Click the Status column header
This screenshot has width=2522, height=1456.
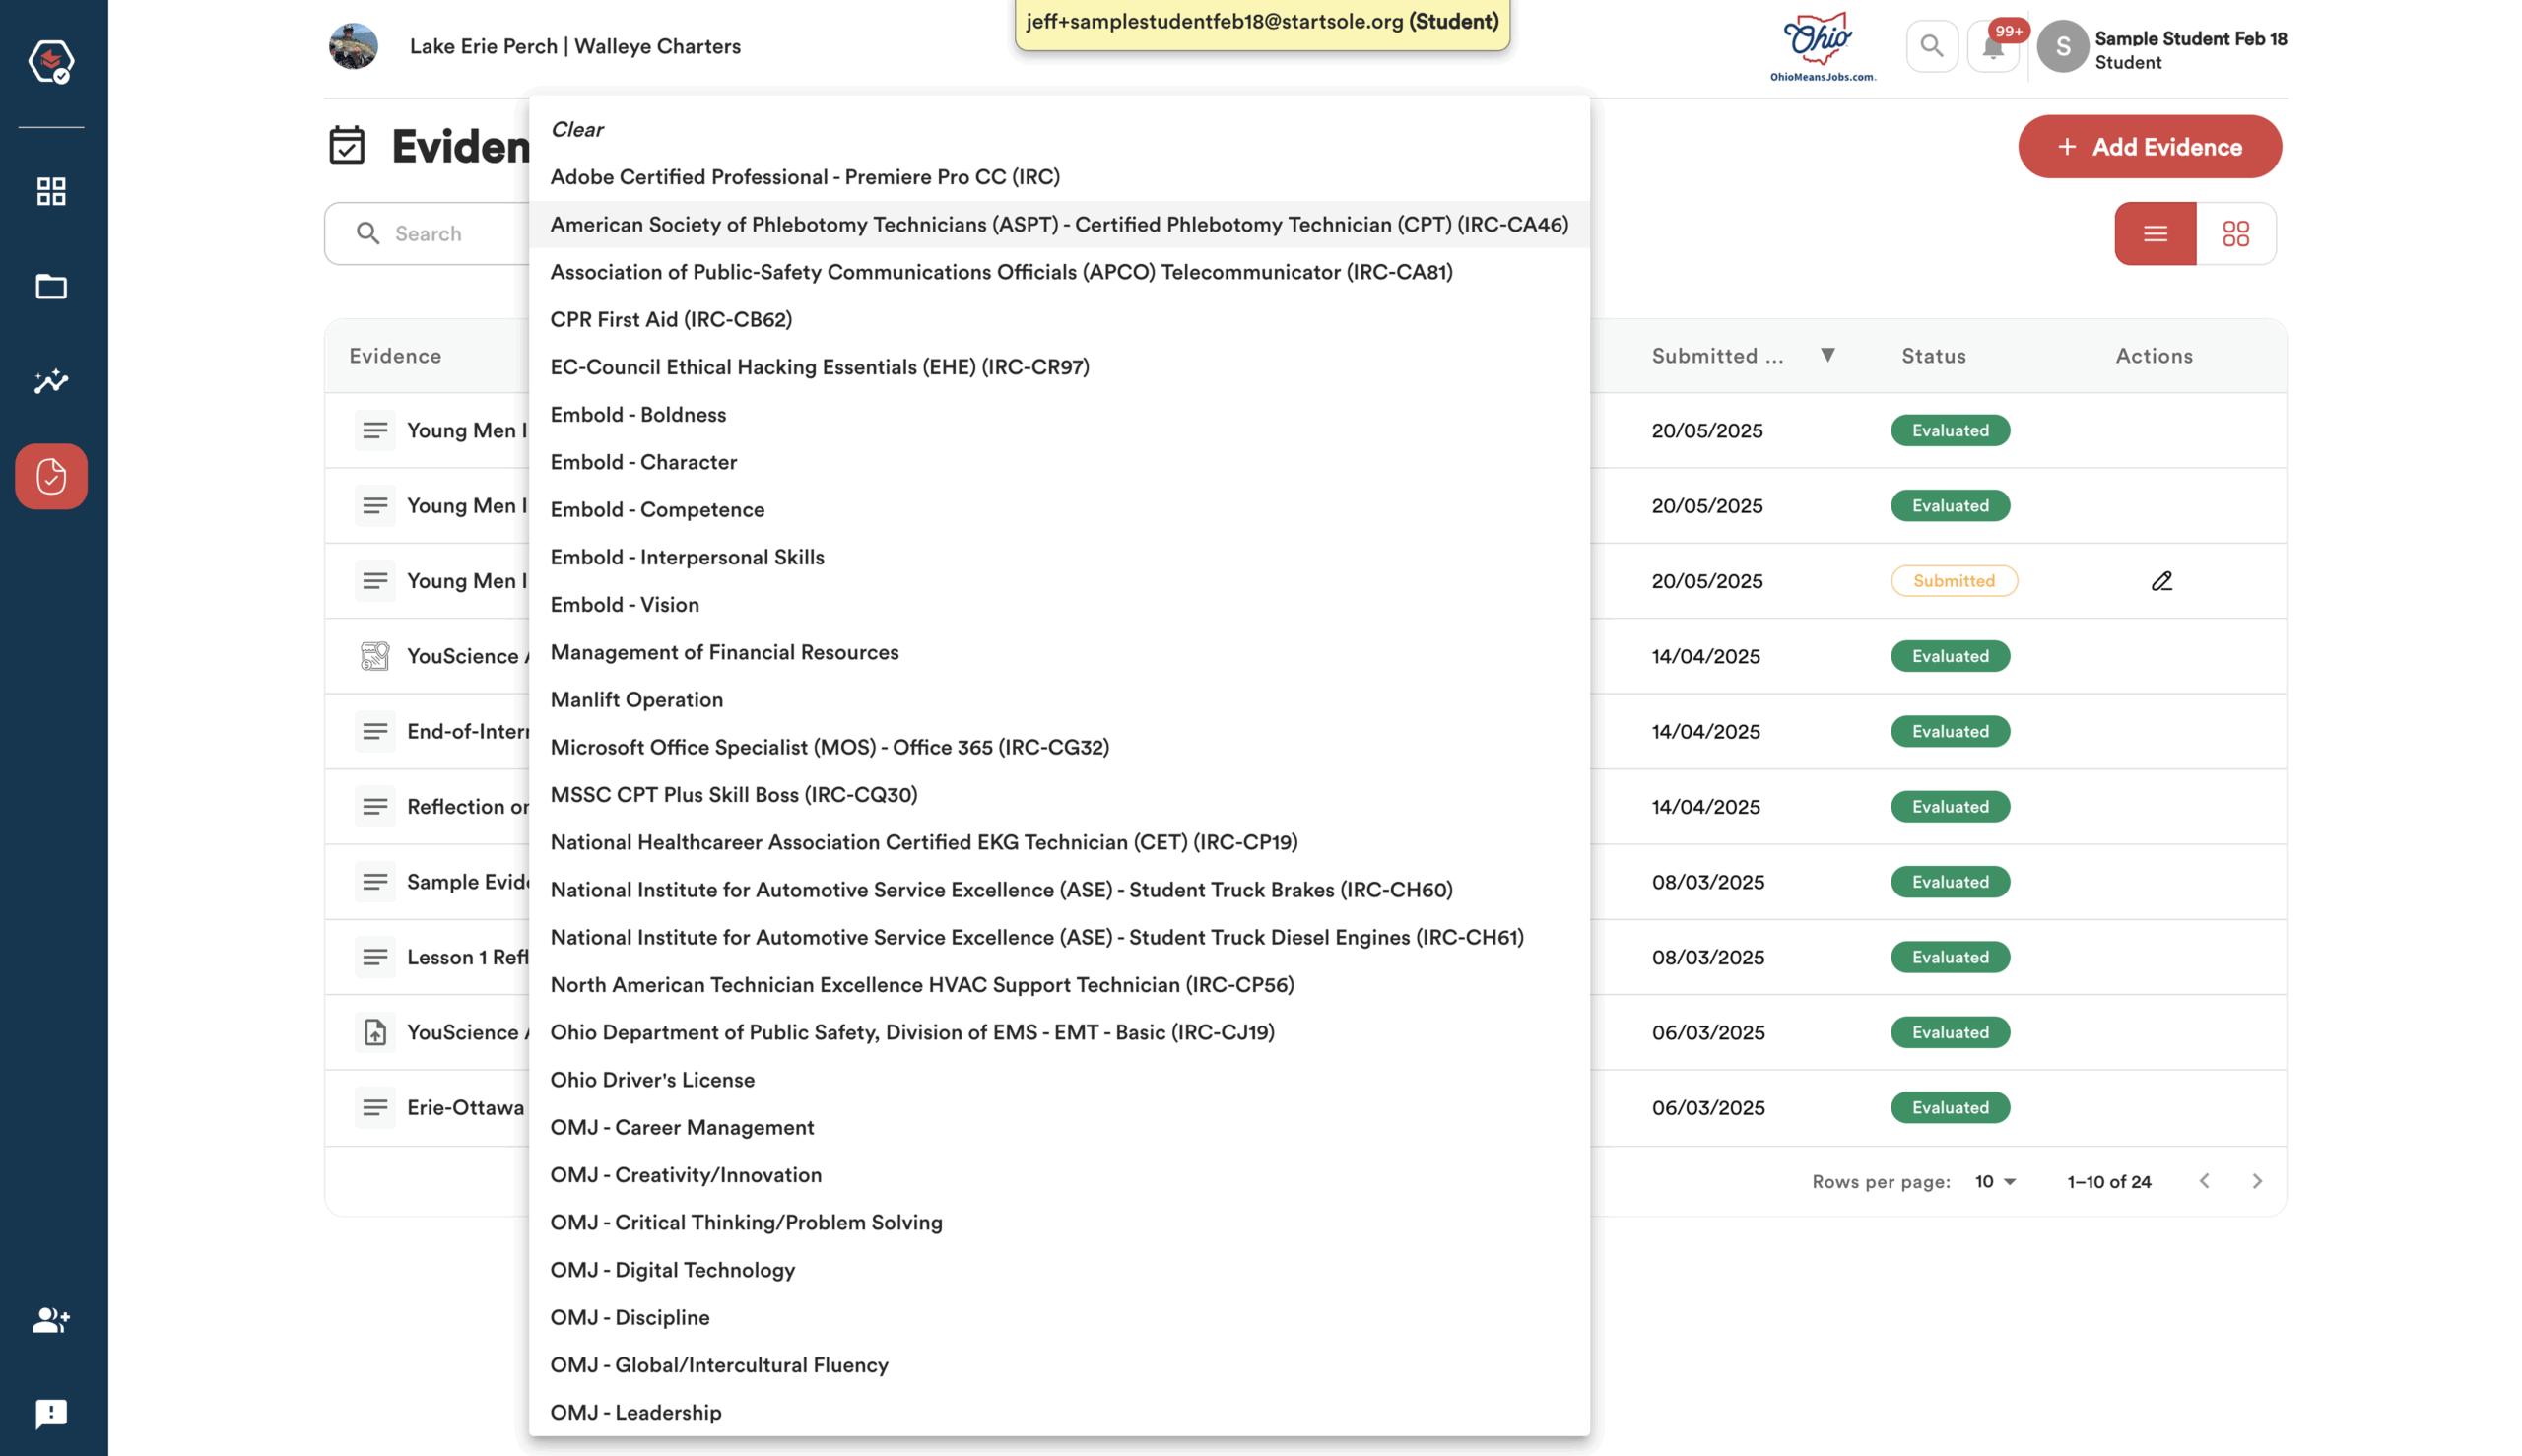point(1932,355)
